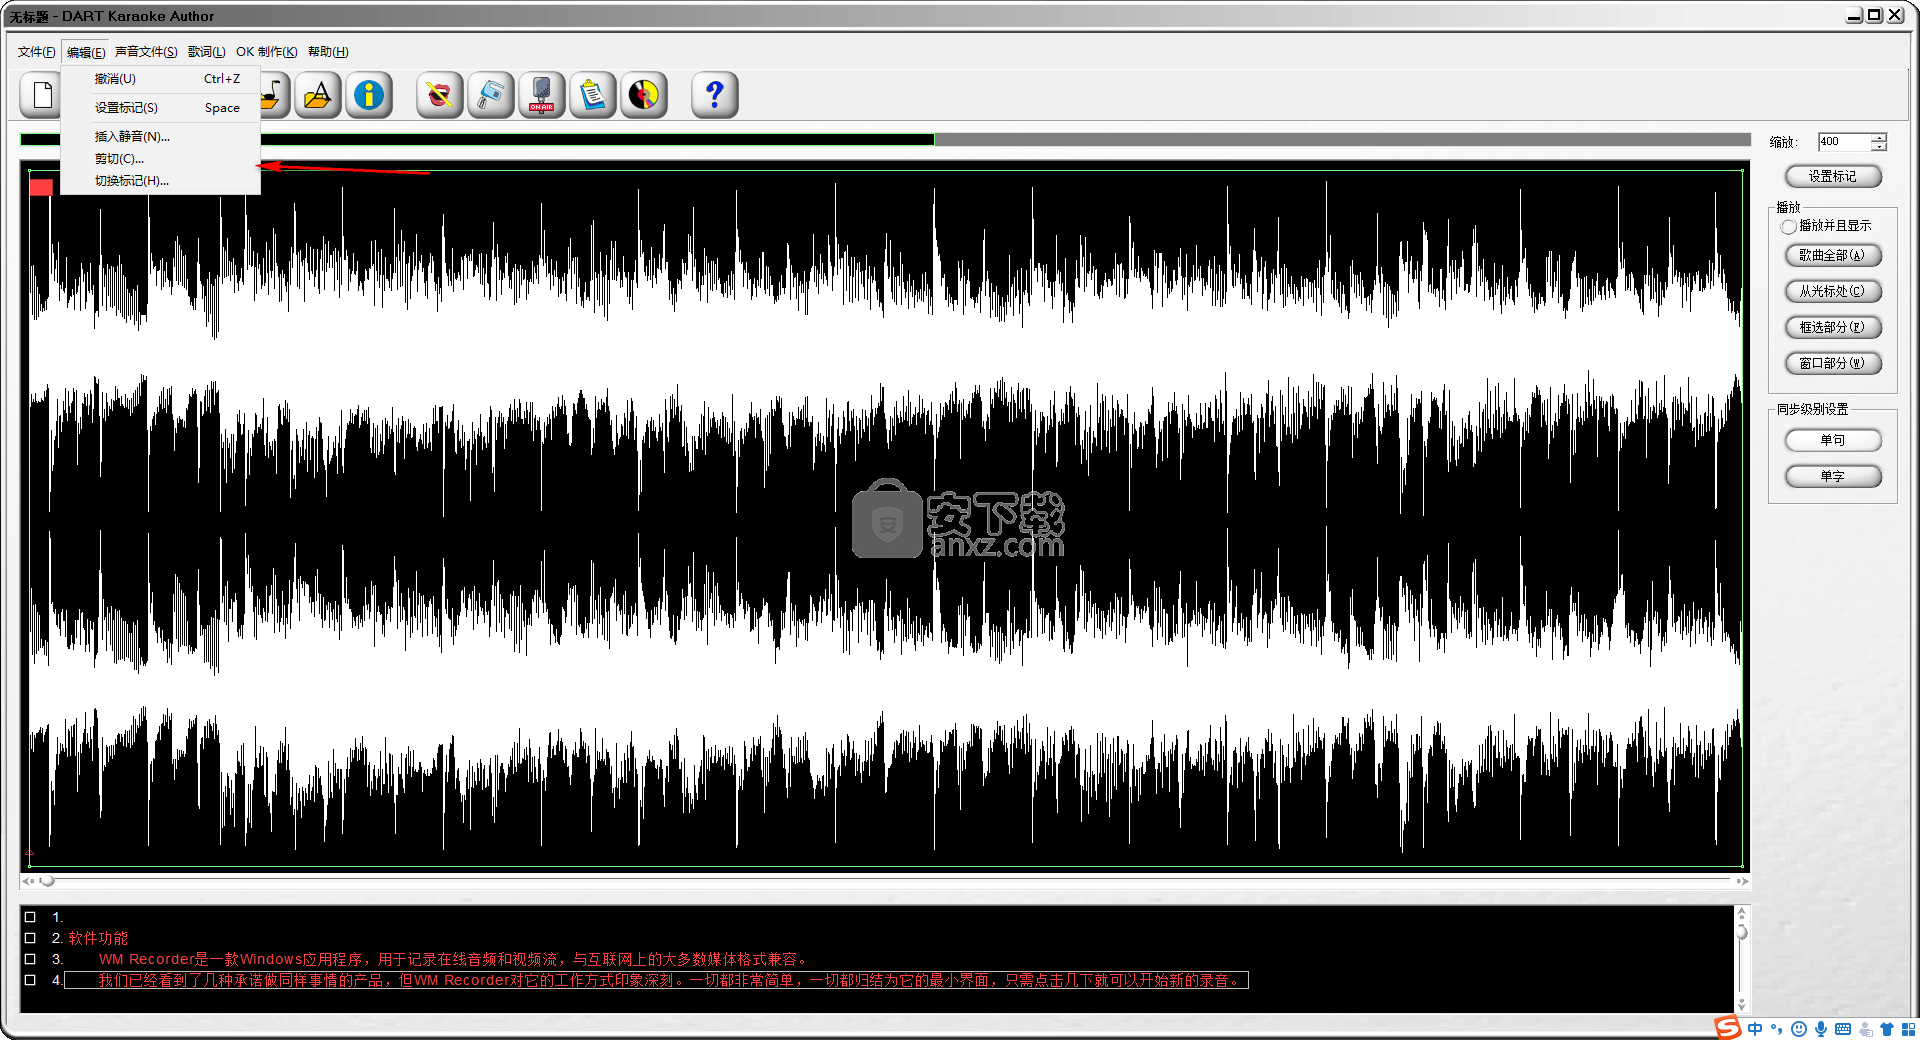1920x1040 pixels.
Task: Click the waveform horizontal scroll slider thumb
Action: (47, 881)
